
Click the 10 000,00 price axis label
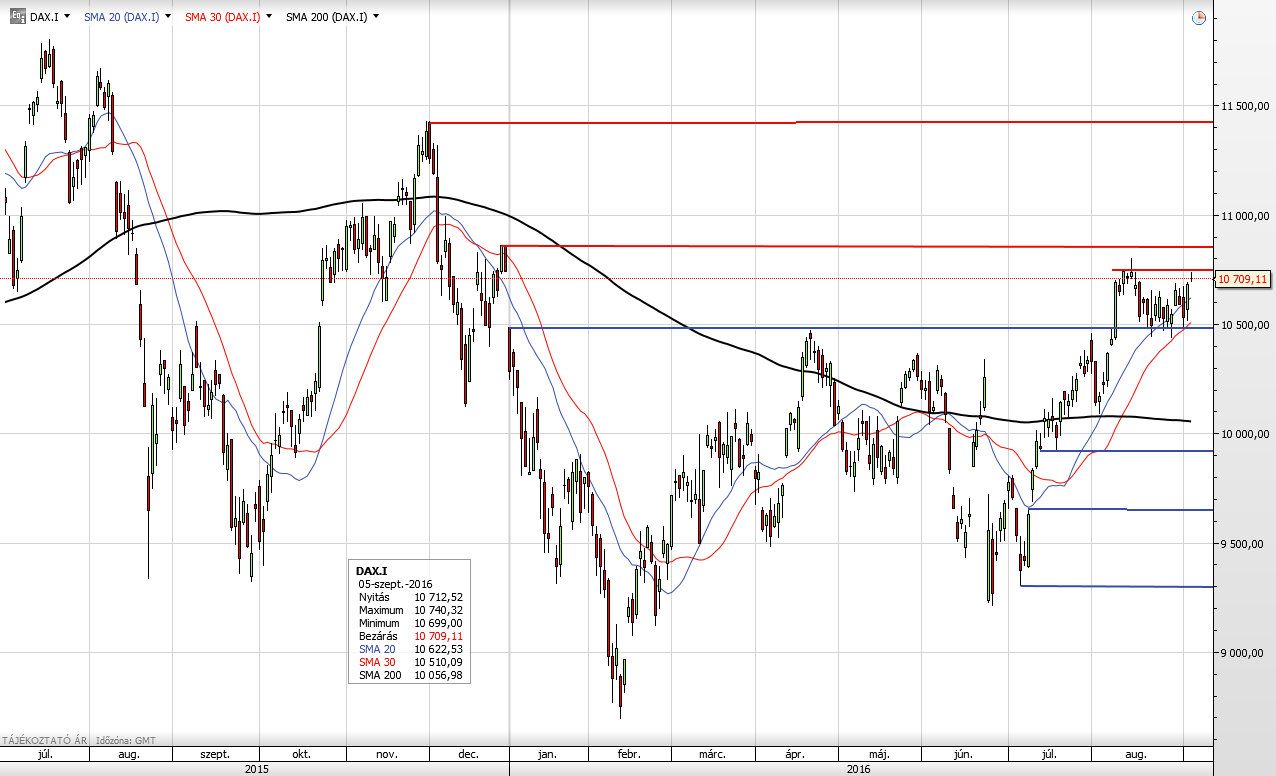1245,434
